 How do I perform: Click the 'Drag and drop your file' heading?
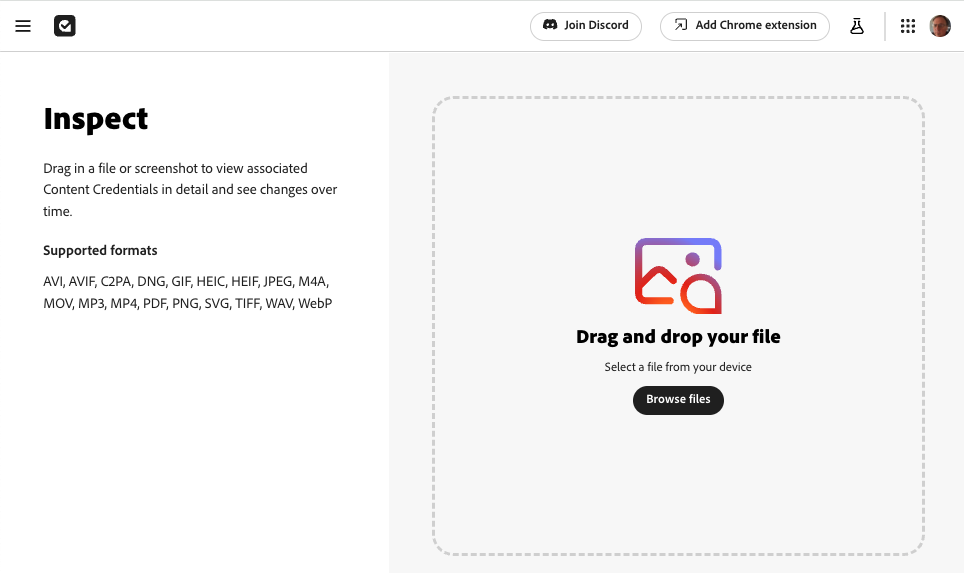[678, 337]
